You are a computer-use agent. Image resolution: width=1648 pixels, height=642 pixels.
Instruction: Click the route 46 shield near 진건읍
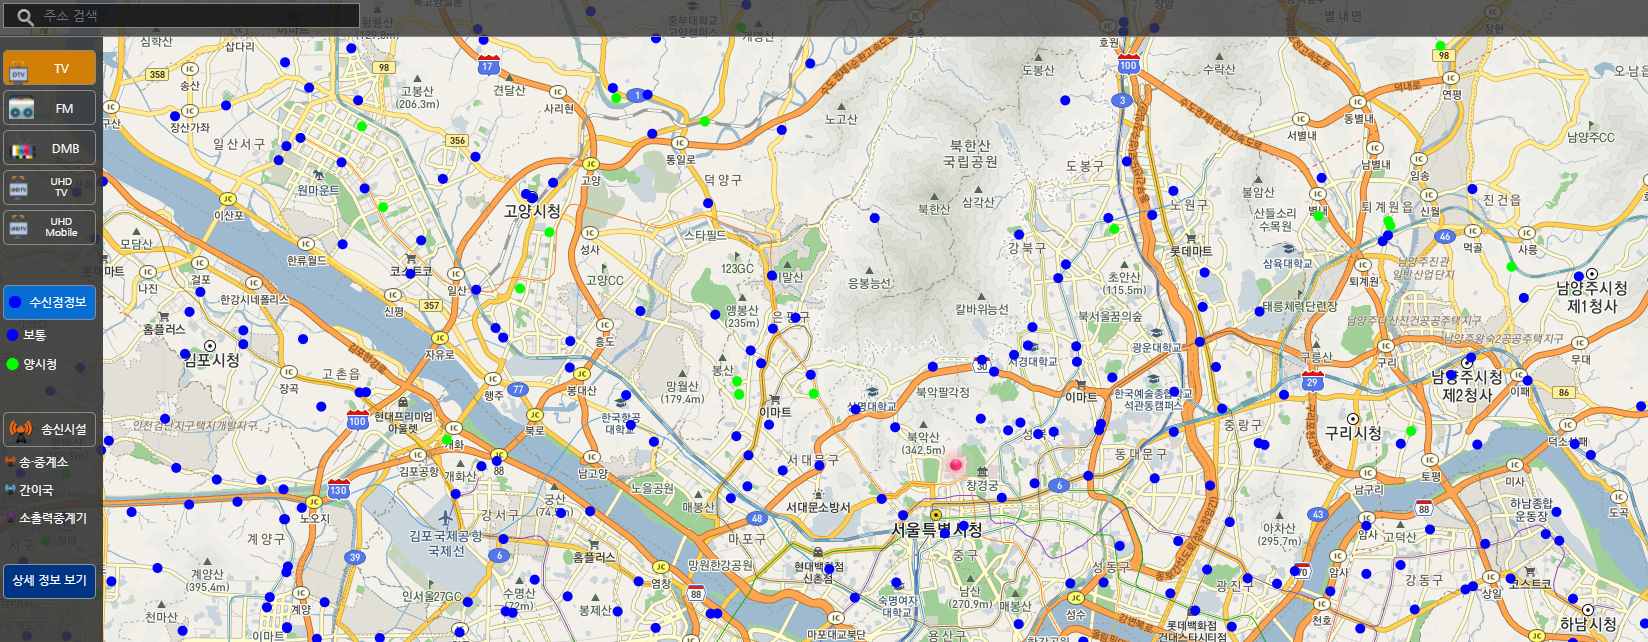(1444, 237)
